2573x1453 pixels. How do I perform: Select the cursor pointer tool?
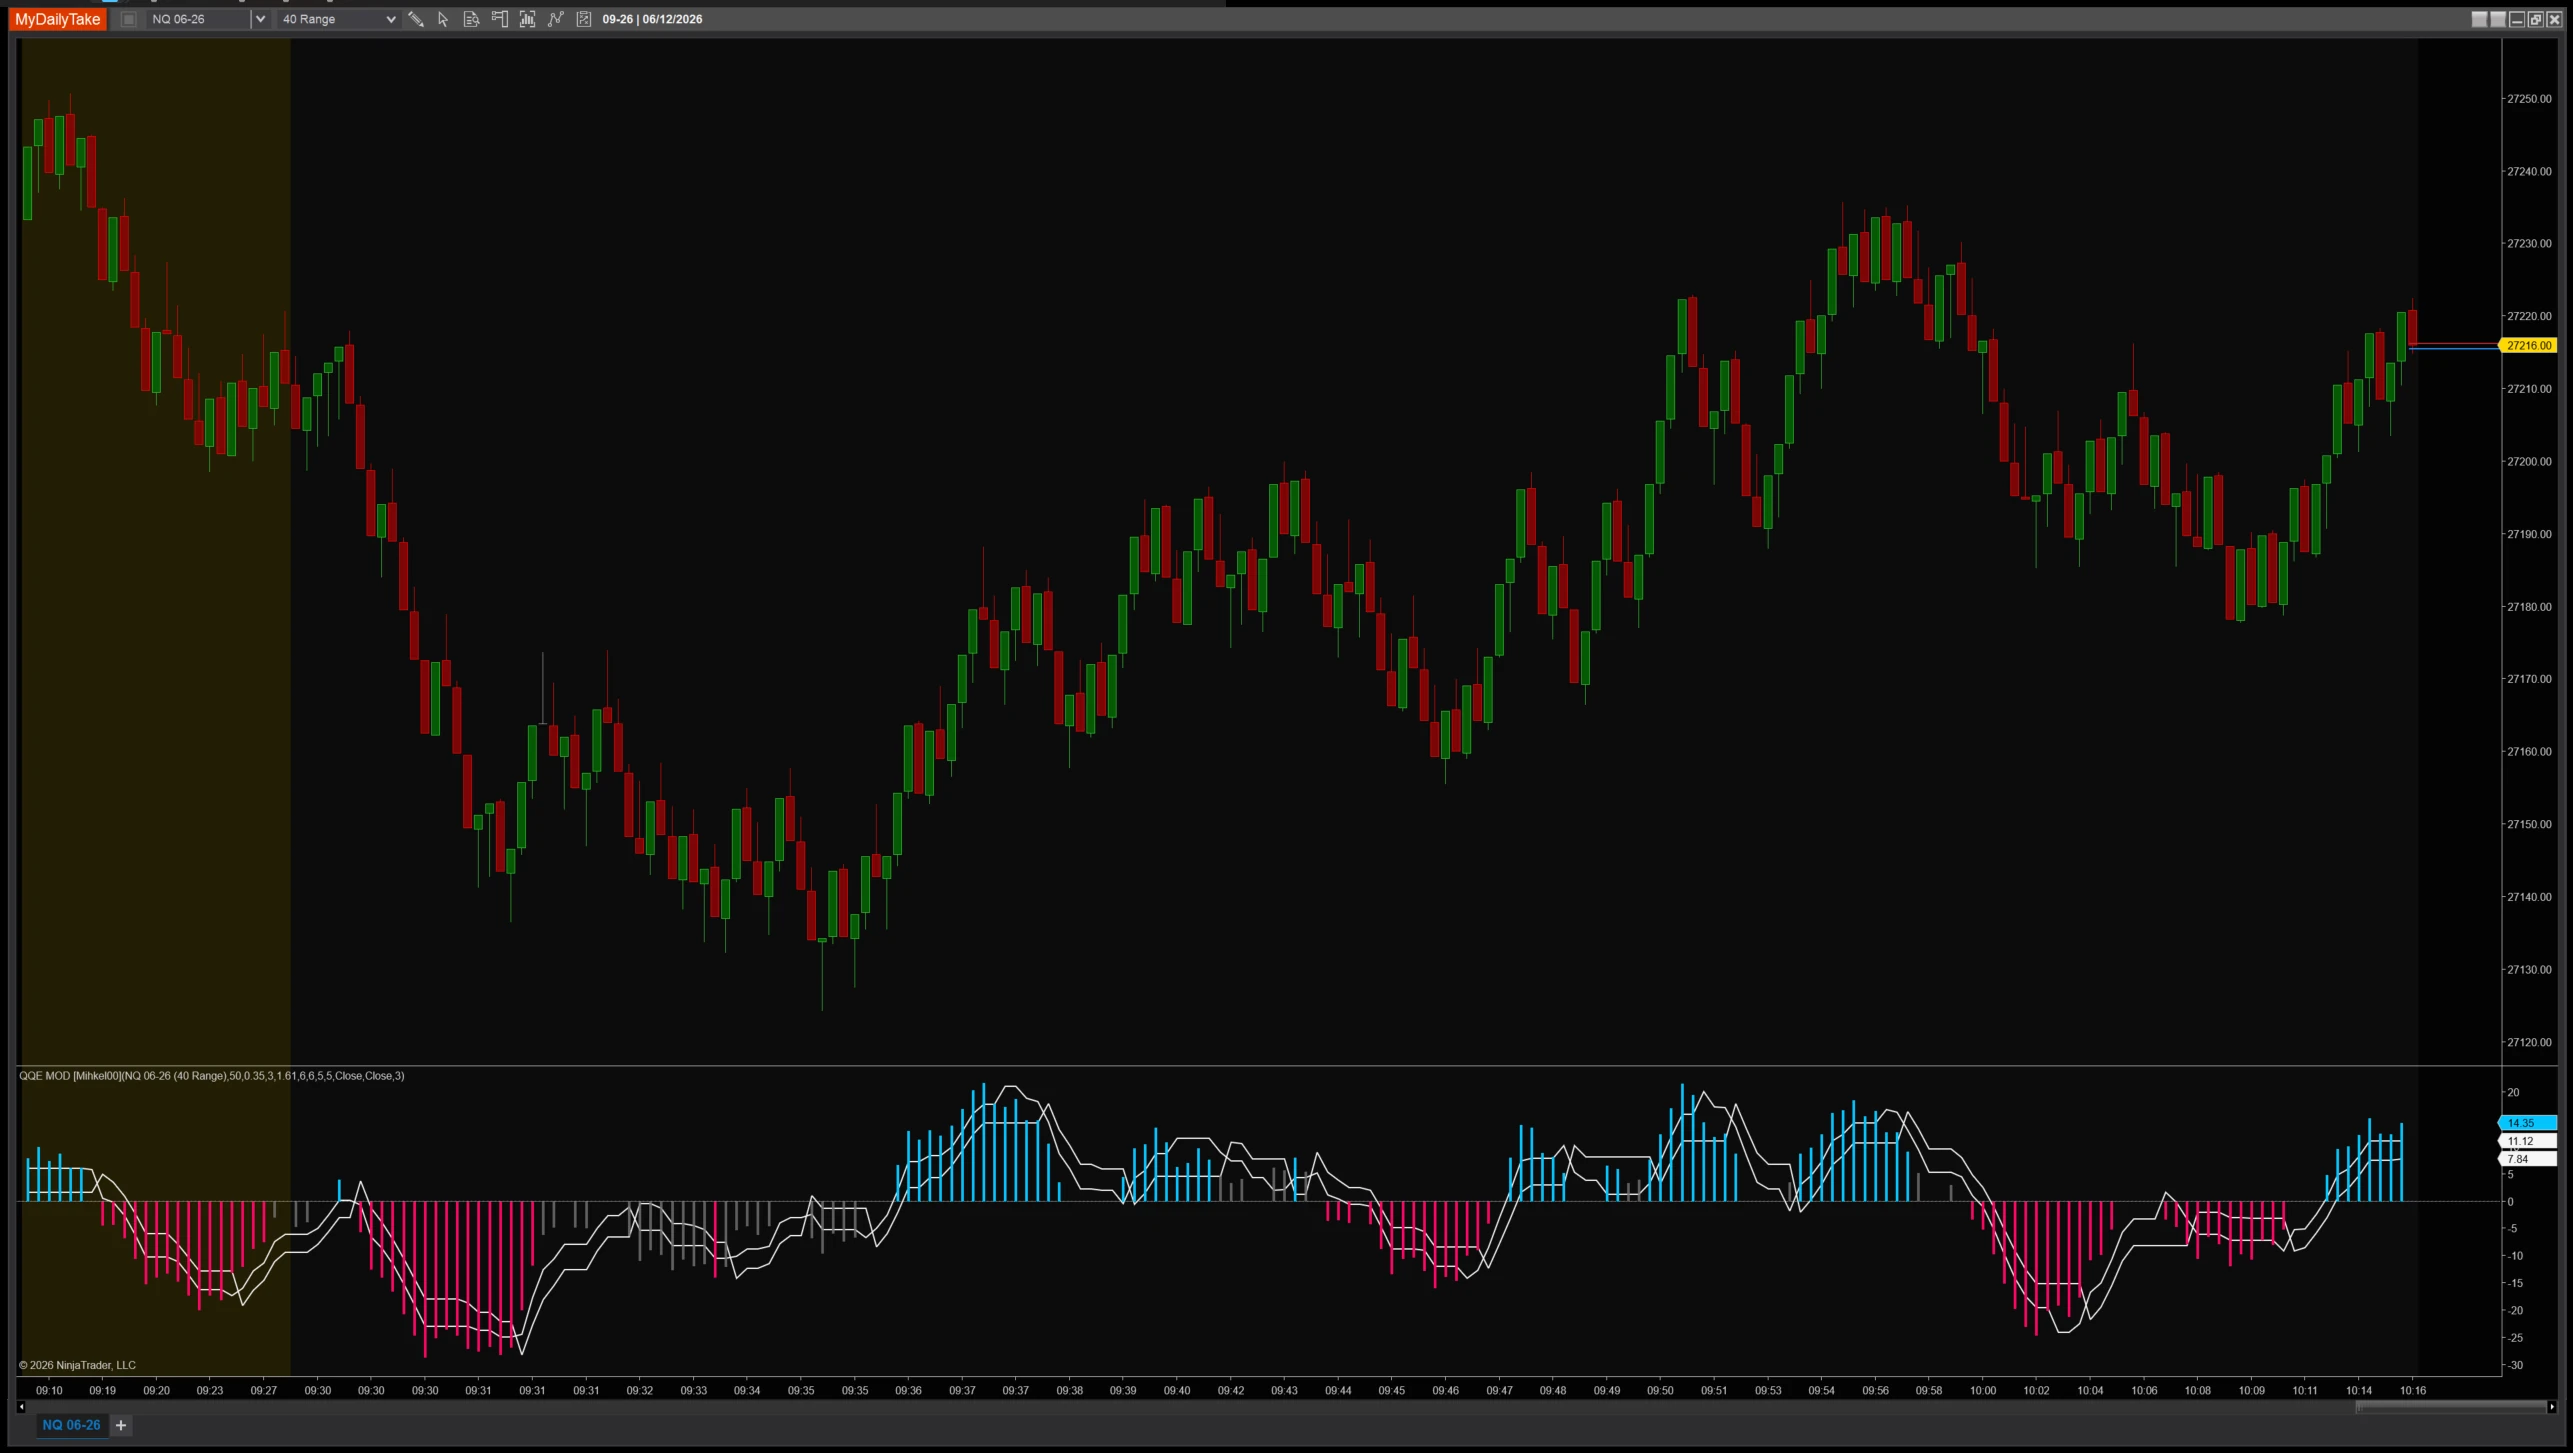[x=443, y=19]
